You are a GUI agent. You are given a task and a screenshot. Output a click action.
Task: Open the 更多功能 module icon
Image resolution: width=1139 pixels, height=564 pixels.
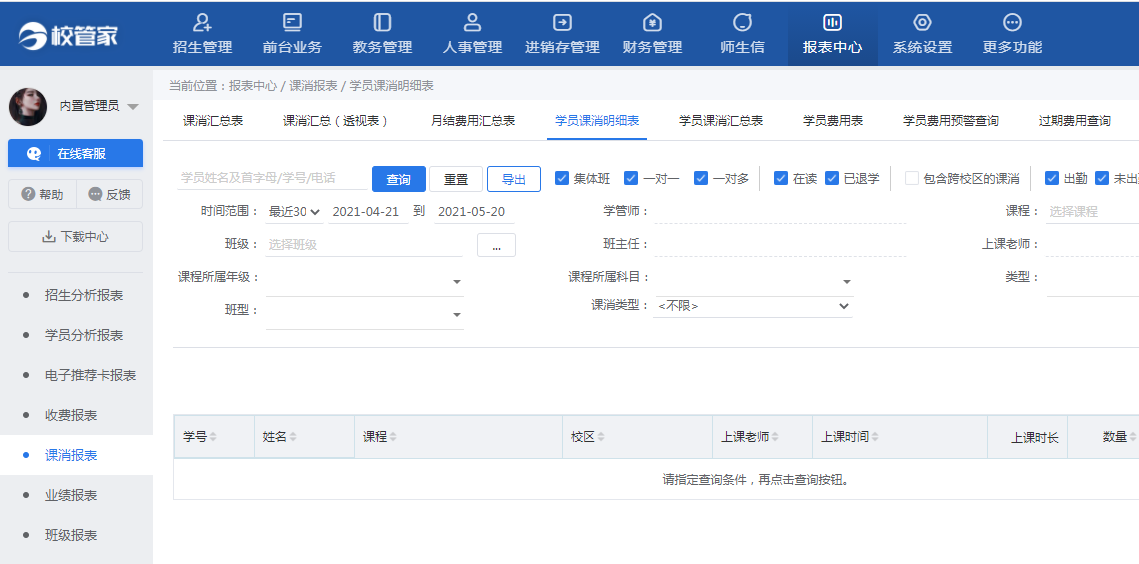coord(1013,23)
